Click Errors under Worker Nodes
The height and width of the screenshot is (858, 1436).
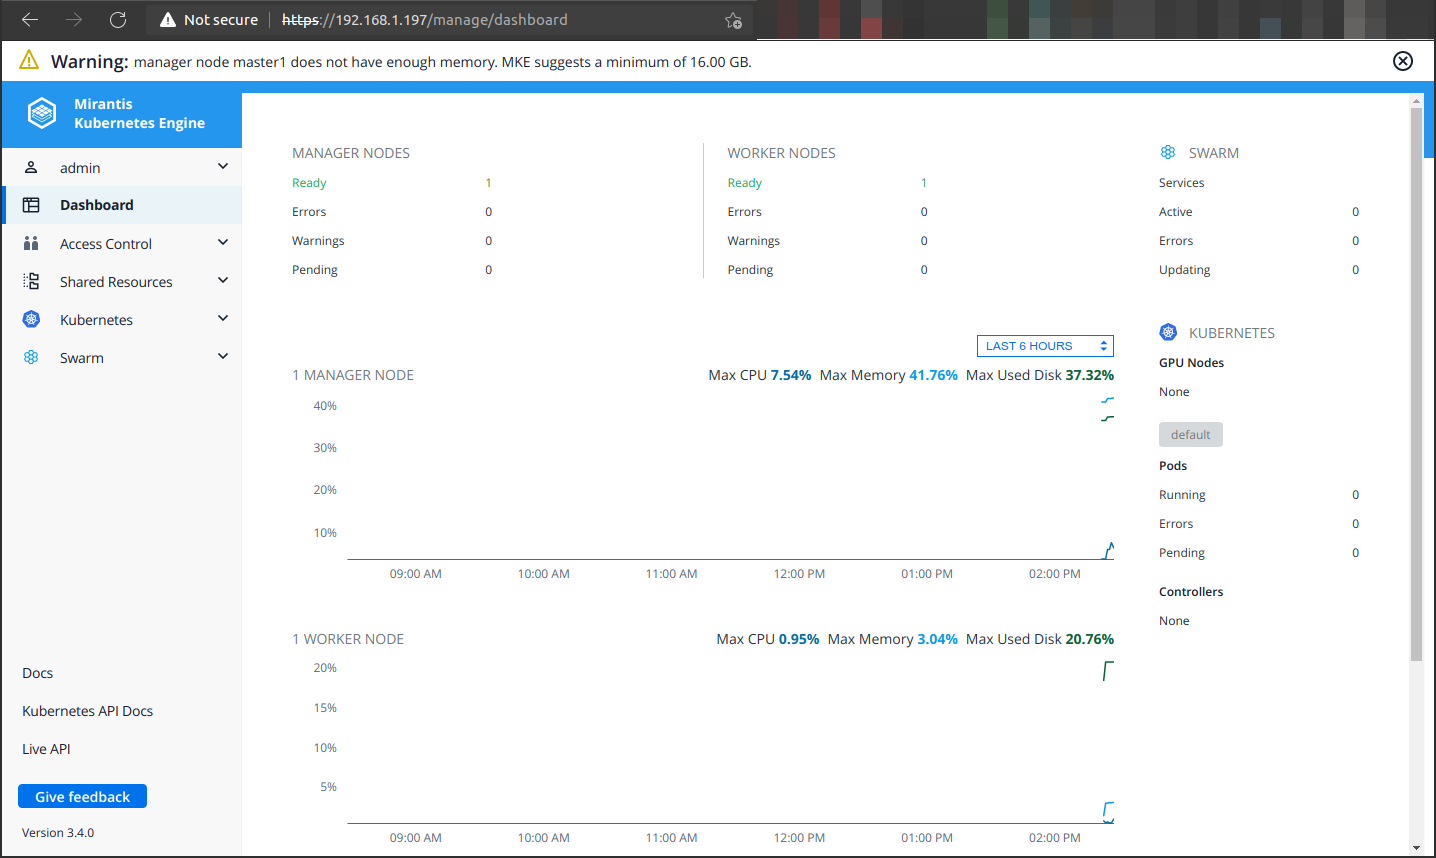pos(745,212)
